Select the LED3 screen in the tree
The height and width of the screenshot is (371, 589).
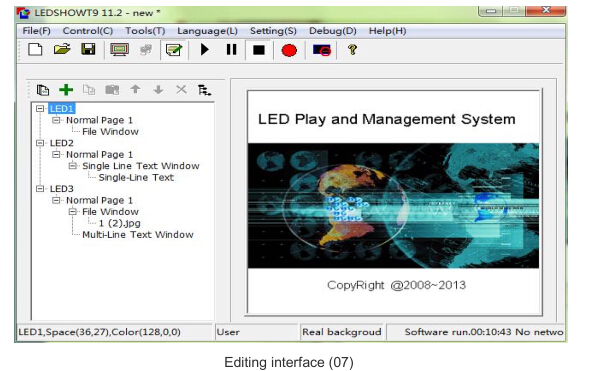pyautogui.click(x=62, y=189)
